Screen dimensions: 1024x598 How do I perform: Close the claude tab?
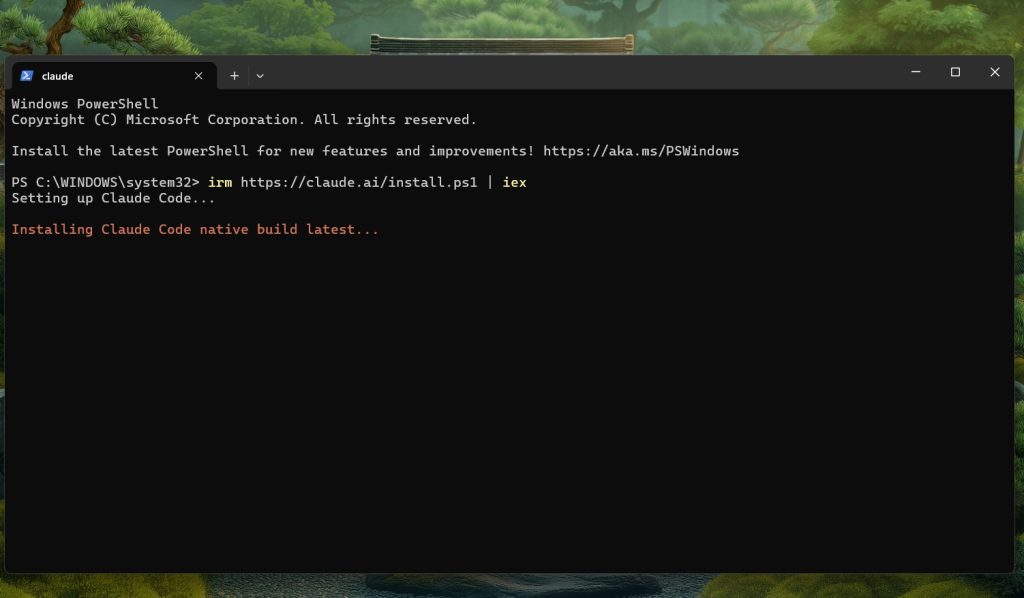[x=199, y=76]
